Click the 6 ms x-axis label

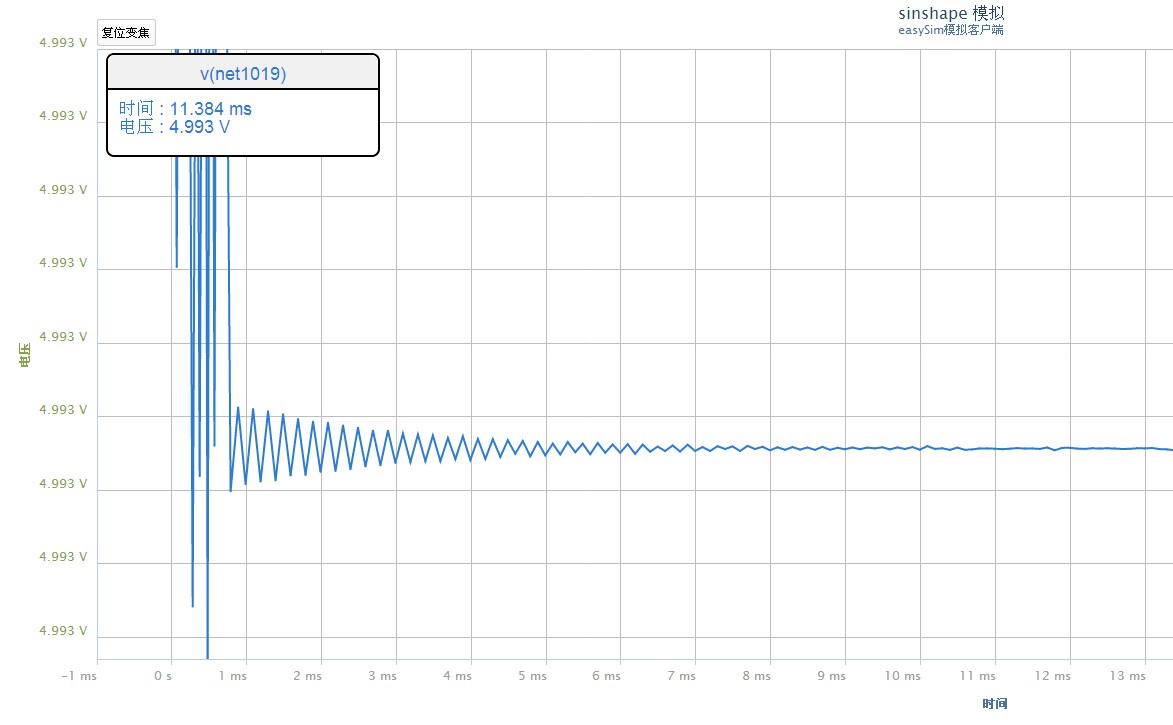[x=607, y=676]
